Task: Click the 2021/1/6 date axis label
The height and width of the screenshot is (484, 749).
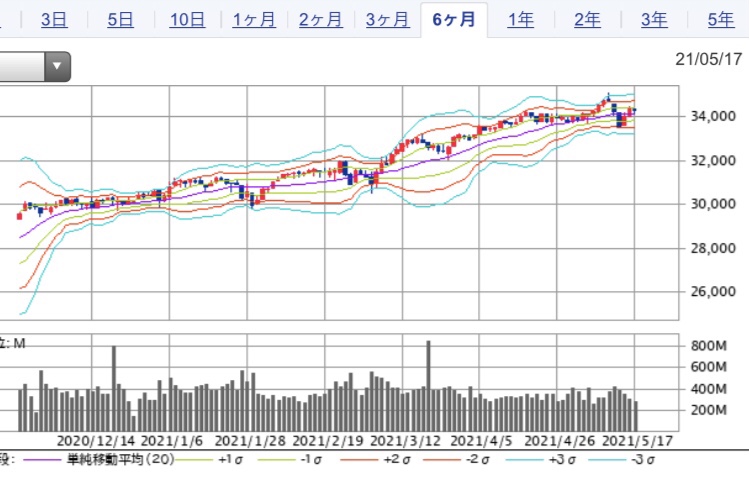Action: [172, 441]
